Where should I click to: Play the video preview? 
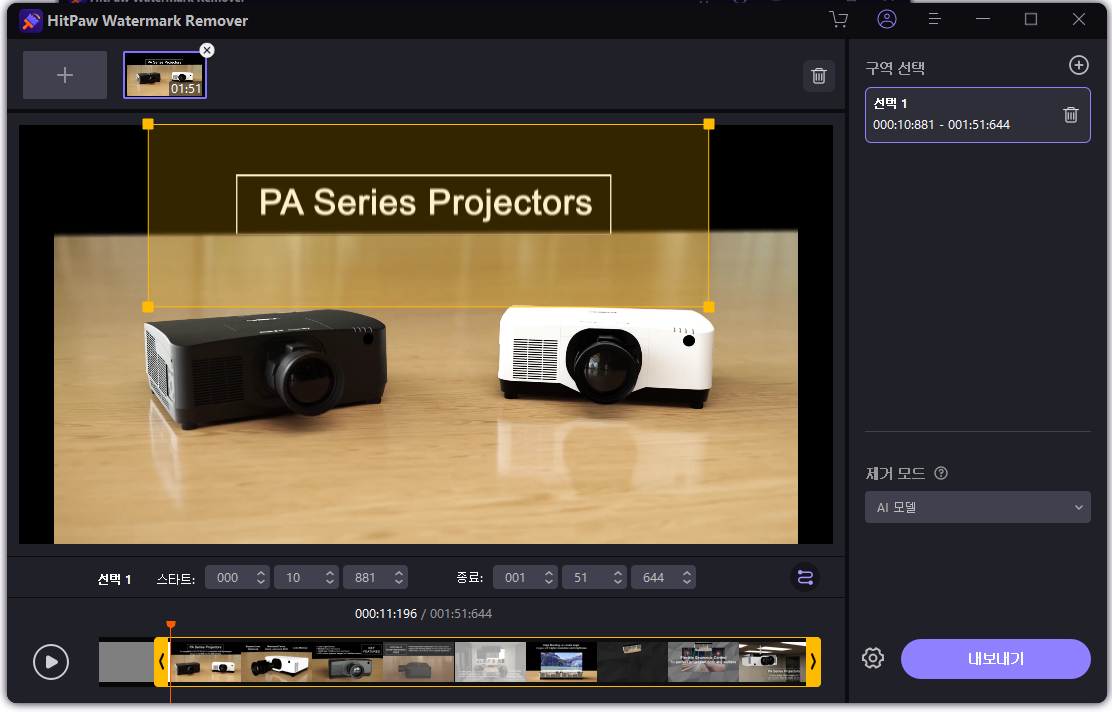51,662
